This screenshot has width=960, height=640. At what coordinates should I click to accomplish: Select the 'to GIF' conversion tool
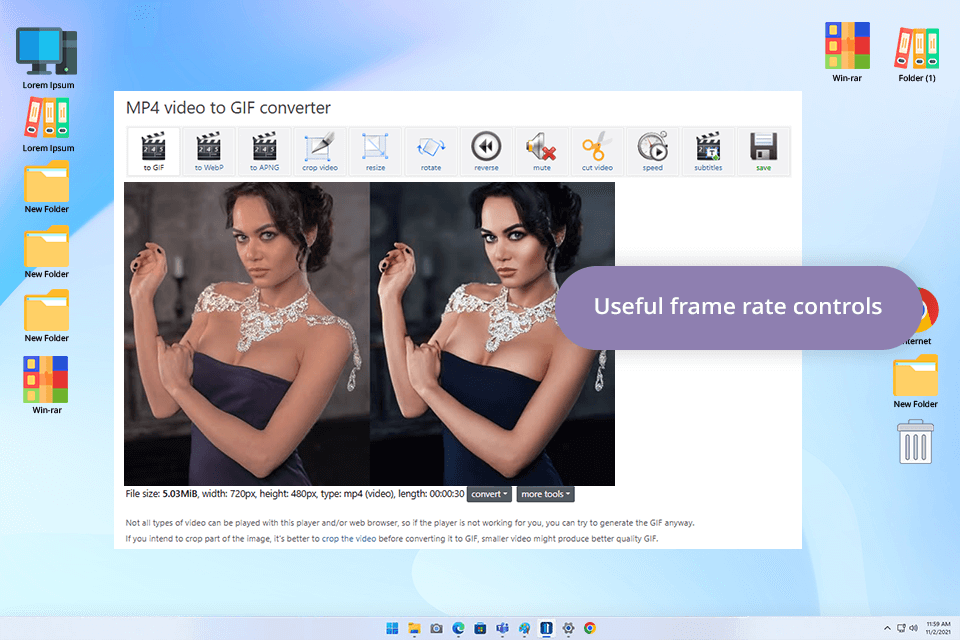pyautogui.click(x=153, y=151)
